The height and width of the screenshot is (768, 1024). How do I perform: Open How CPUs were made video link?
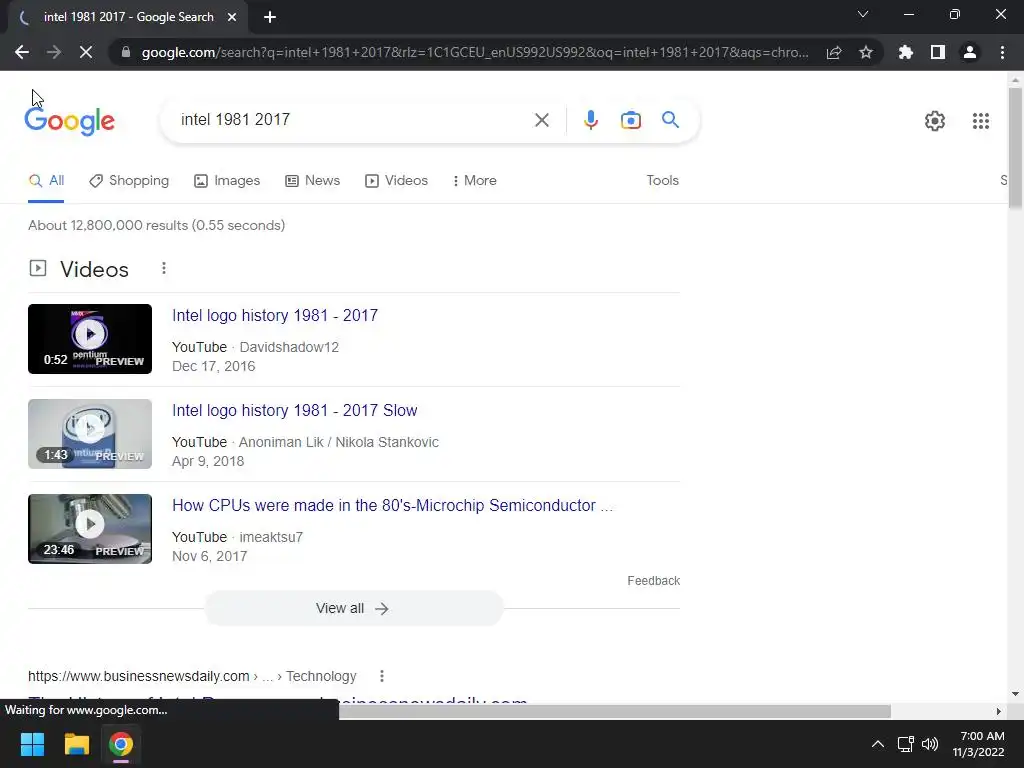click(x=392, y=505)
